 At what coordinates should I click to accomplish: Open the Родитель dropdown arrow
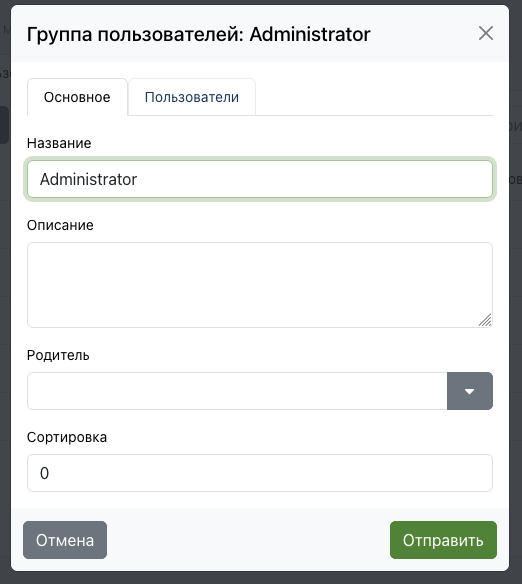[470, 391]
